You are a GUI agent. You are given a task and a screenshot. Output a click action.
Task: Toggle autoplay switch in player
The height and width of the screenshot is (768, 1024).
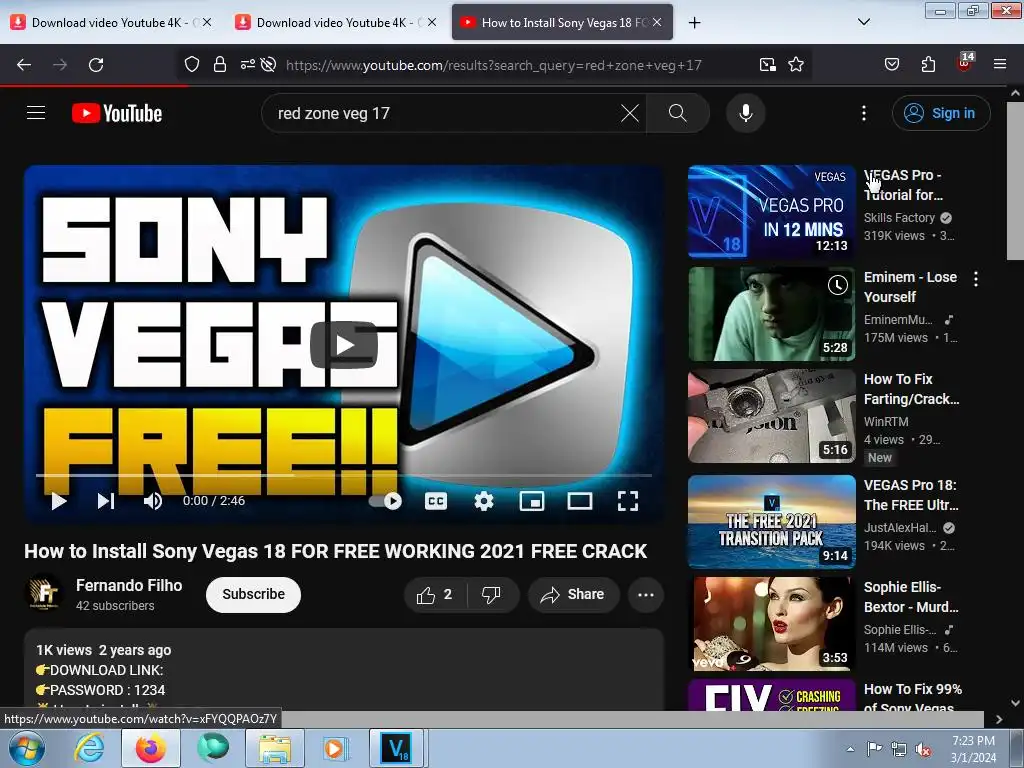tap(385, 501)
